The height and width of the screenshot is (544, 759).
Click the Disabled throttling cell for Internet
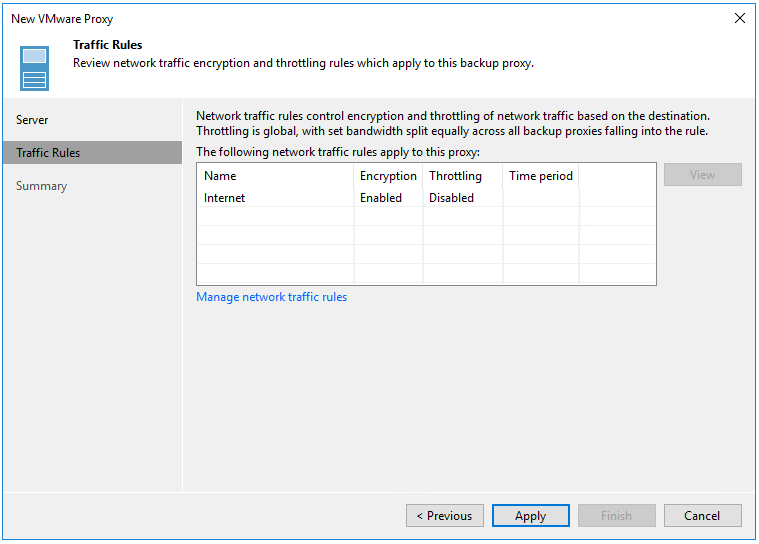pos(451,198)
